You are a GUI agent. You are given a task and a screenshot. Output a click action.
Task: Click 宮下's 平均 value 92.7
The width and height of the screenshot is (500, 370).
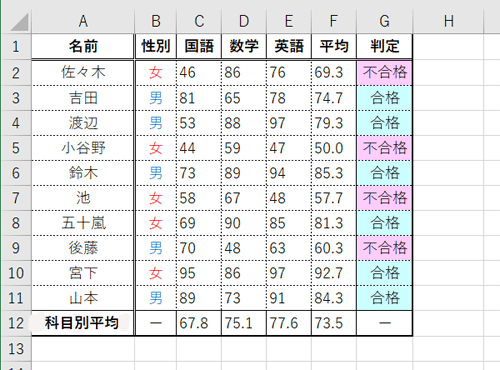(334, 273)
